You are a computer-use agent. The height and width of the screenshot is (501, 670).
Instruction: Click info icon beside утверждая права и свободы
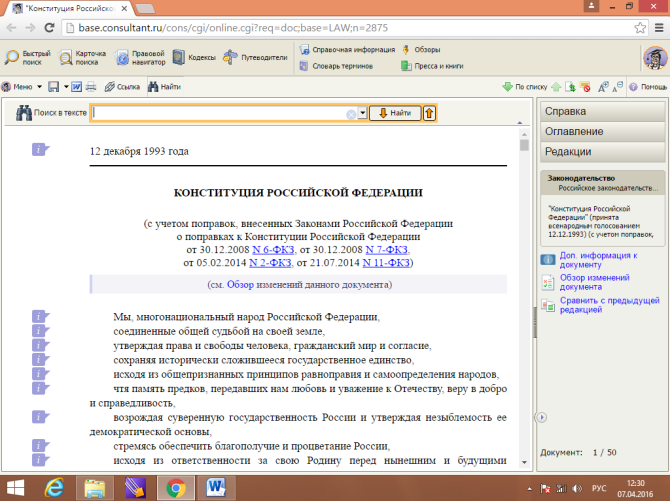41,345
